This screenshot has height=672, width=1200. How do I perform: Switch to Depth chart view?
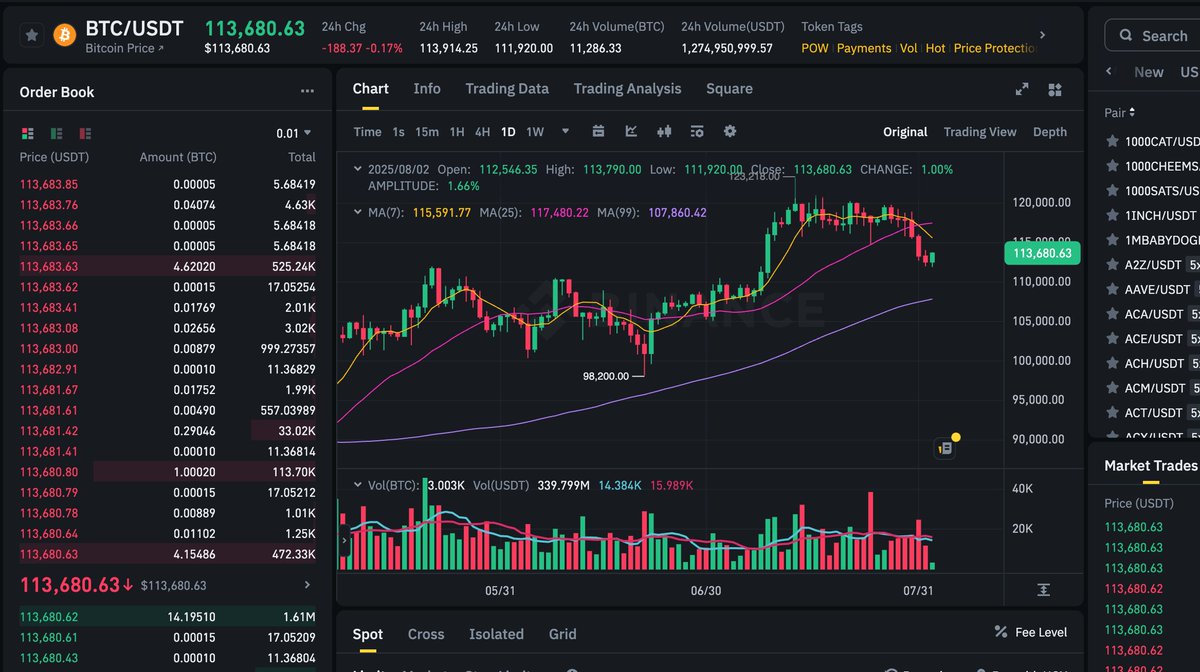click(x=1050, y=132)
